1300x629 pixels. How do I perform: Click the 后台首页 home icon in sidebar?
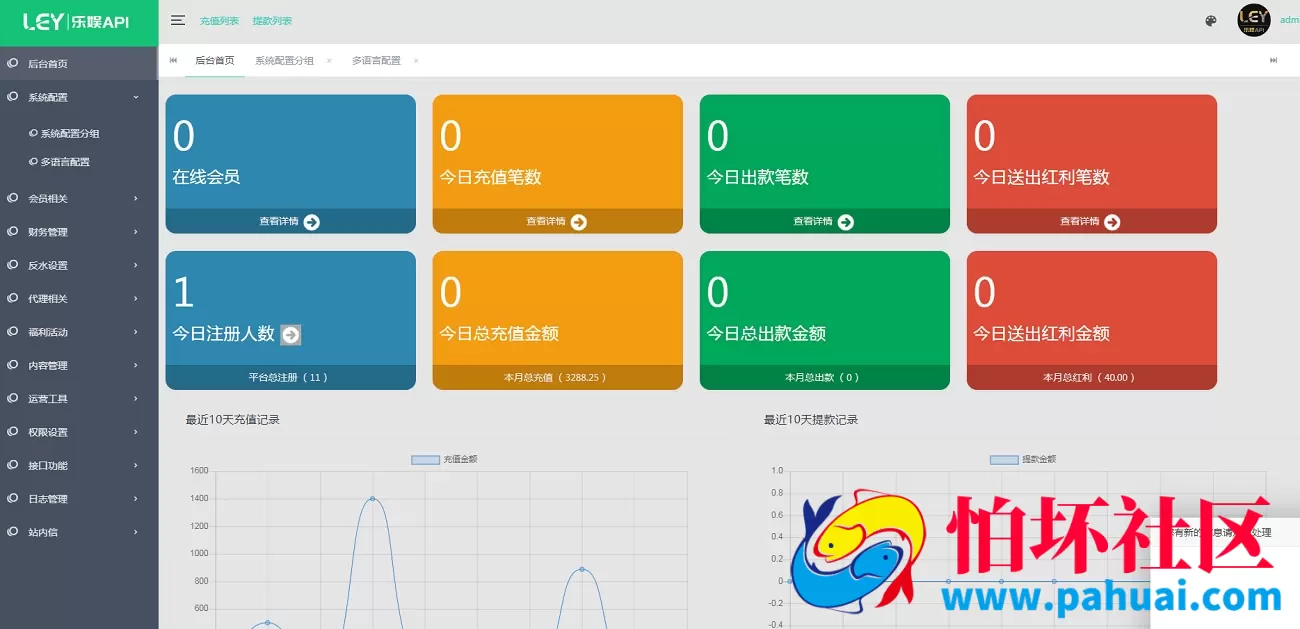[x=14, y=61]
